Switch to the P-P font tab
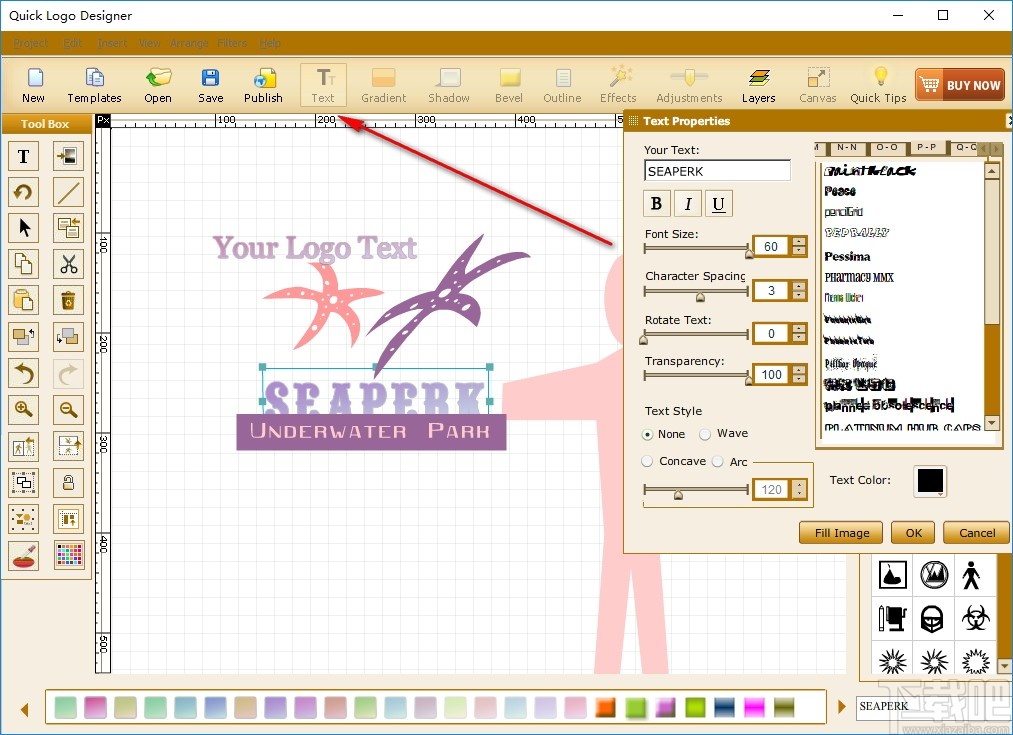The image size is (1013, 735). 928,147
